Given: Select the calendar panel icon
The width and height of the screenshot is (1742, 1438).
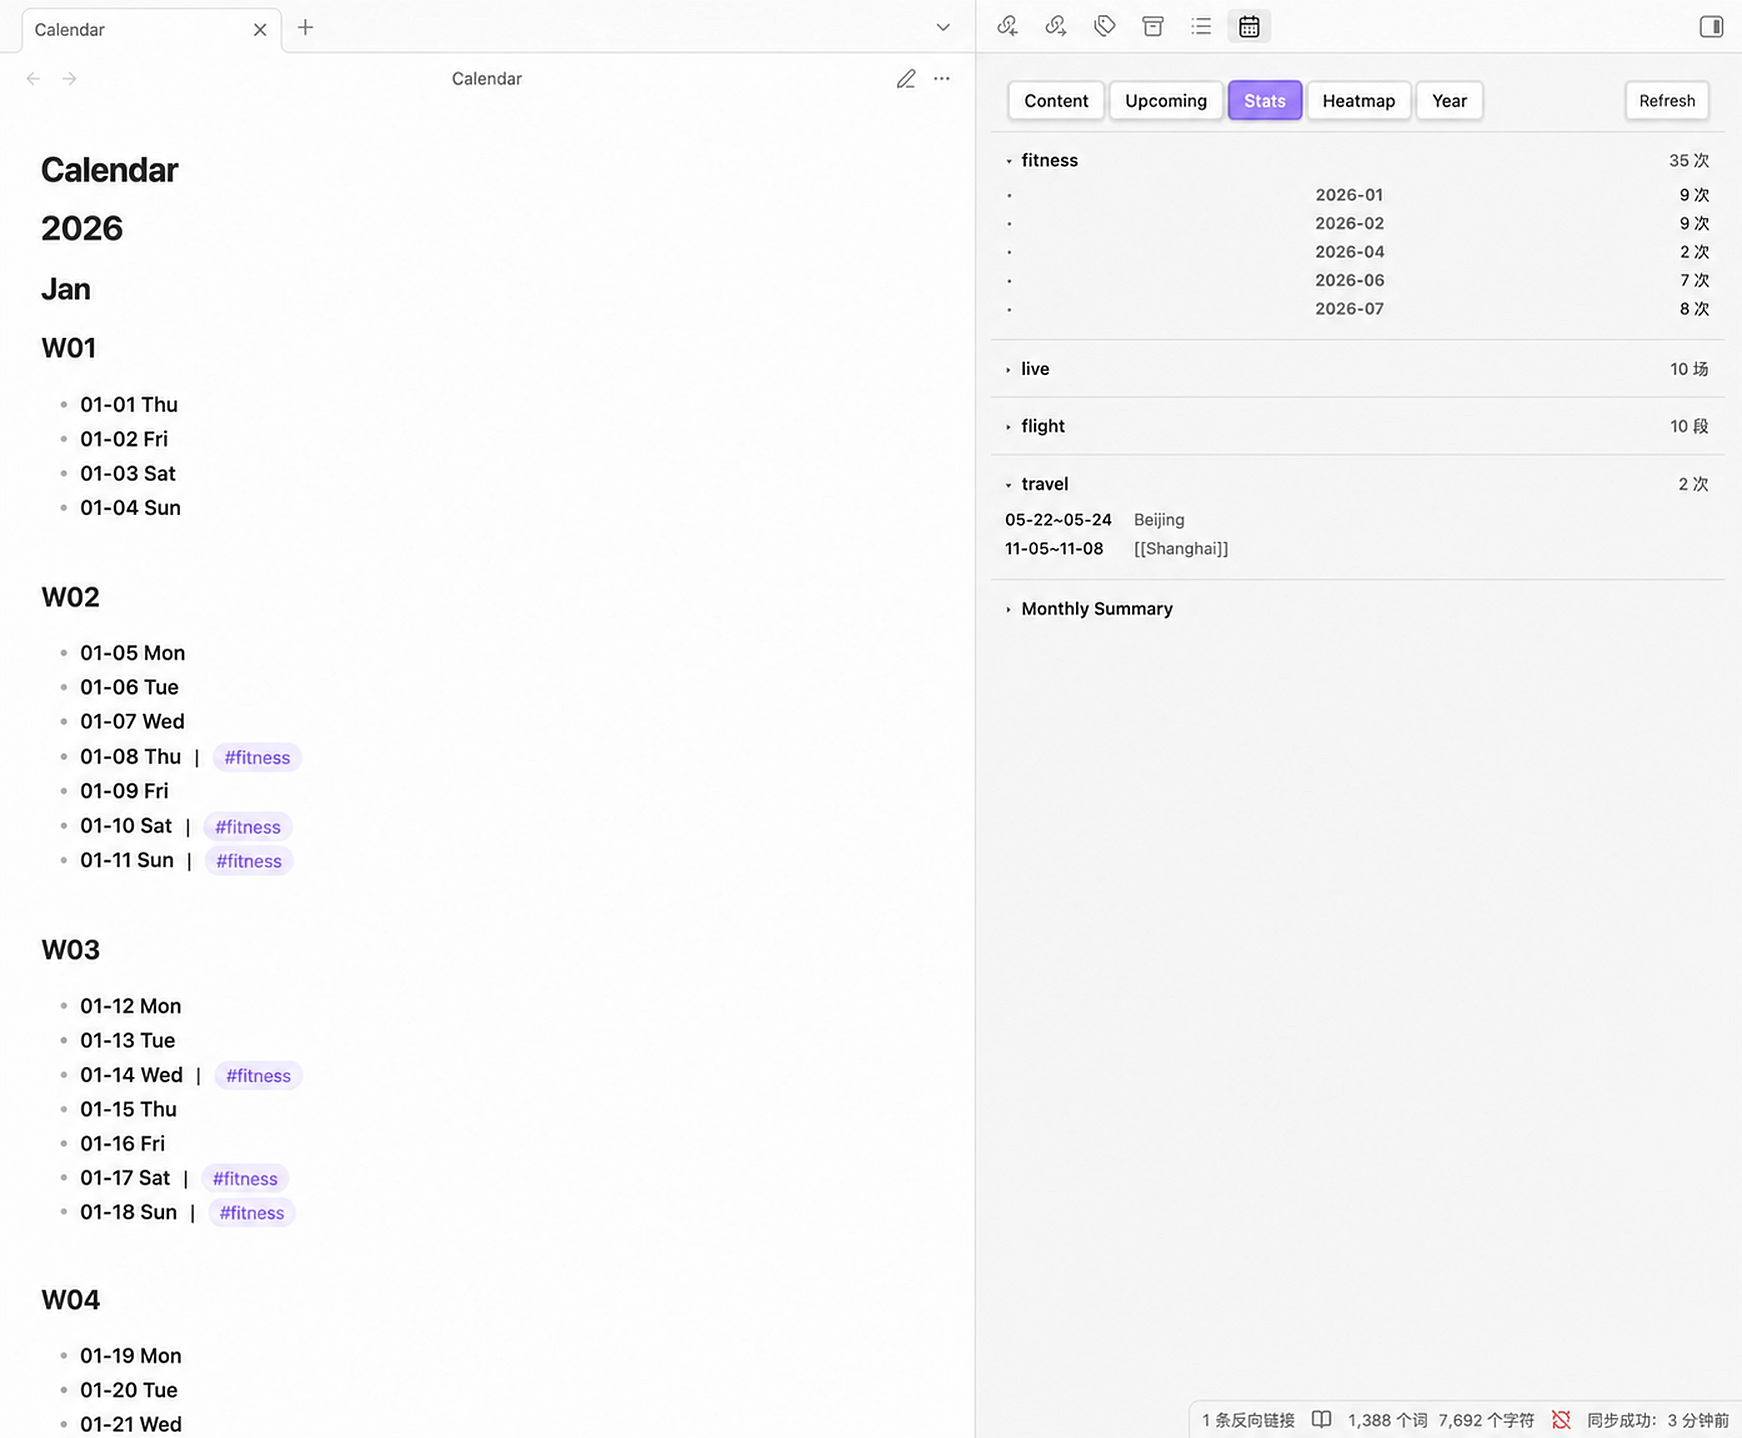Looking at the screenshot, I should coord(1249,27).
